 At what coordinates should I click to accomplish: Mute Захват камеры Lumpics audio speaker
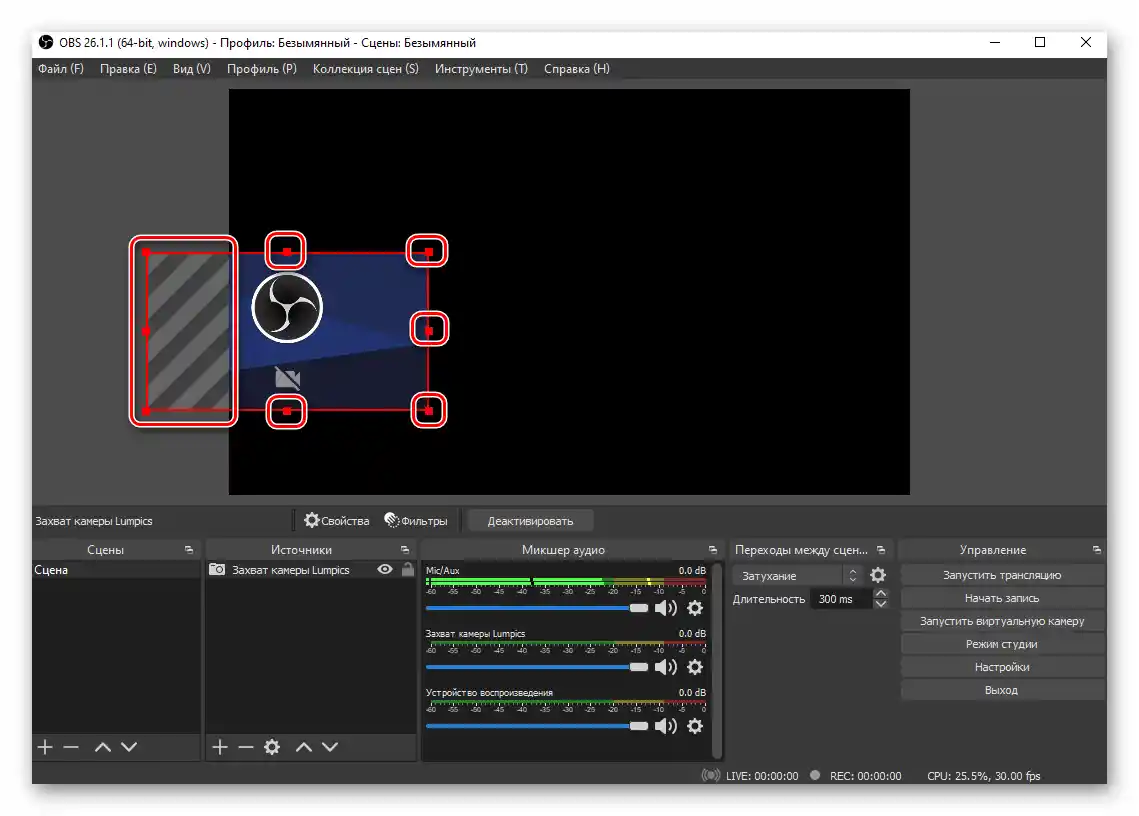665,667
